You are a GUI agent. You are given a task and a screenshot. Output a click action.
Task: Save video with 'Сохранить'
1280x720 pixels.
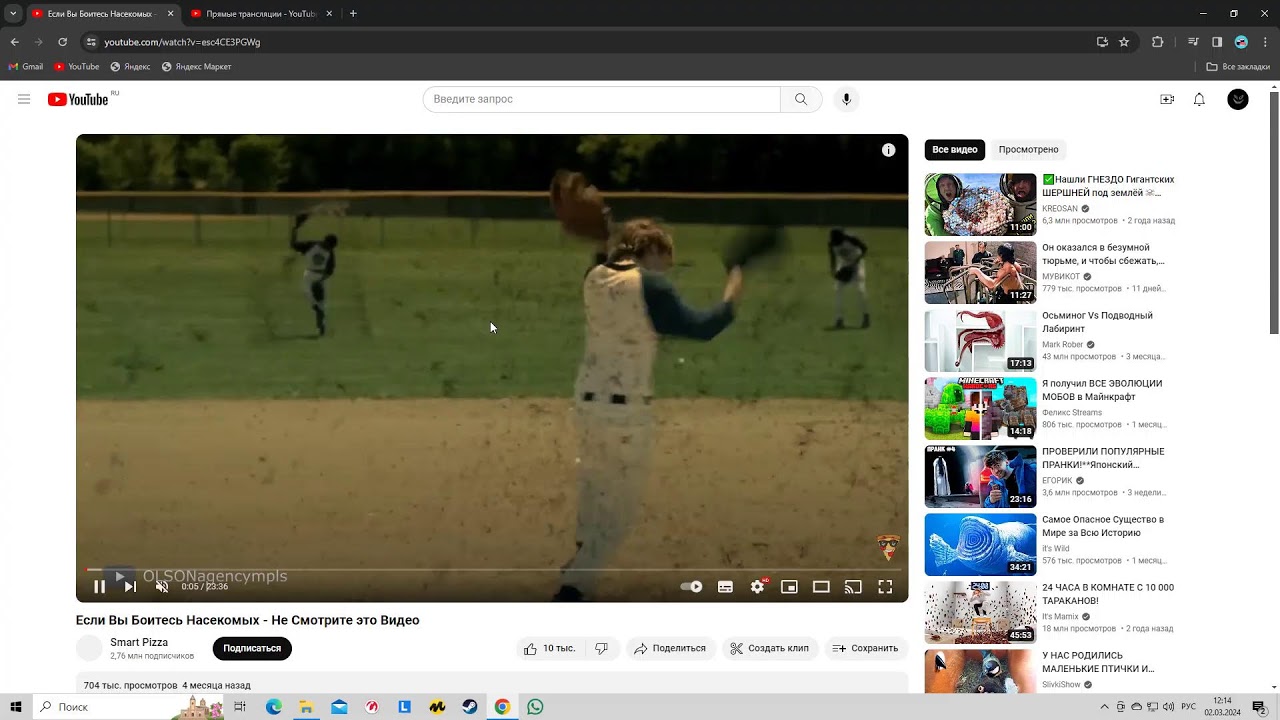tap(866, 648)
